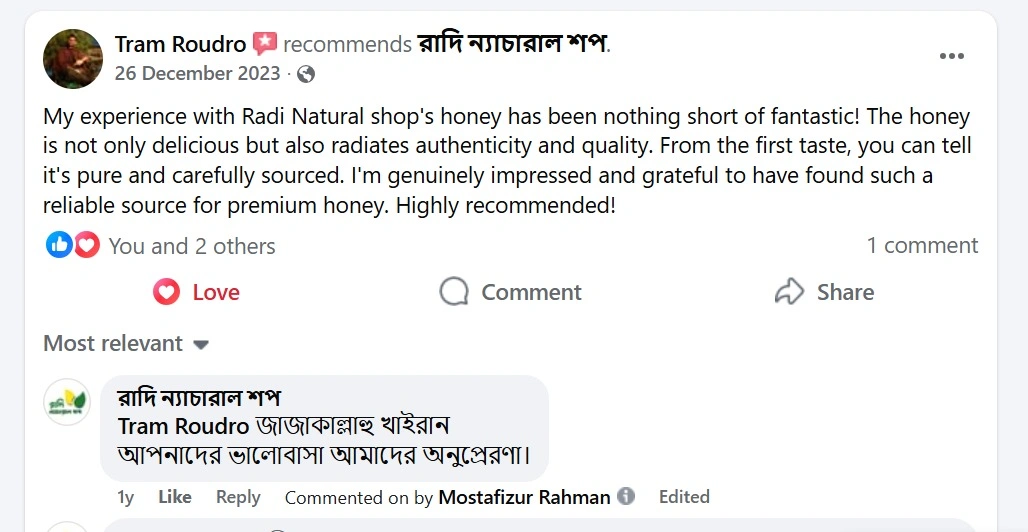Click the Share arrow icon

790,292
